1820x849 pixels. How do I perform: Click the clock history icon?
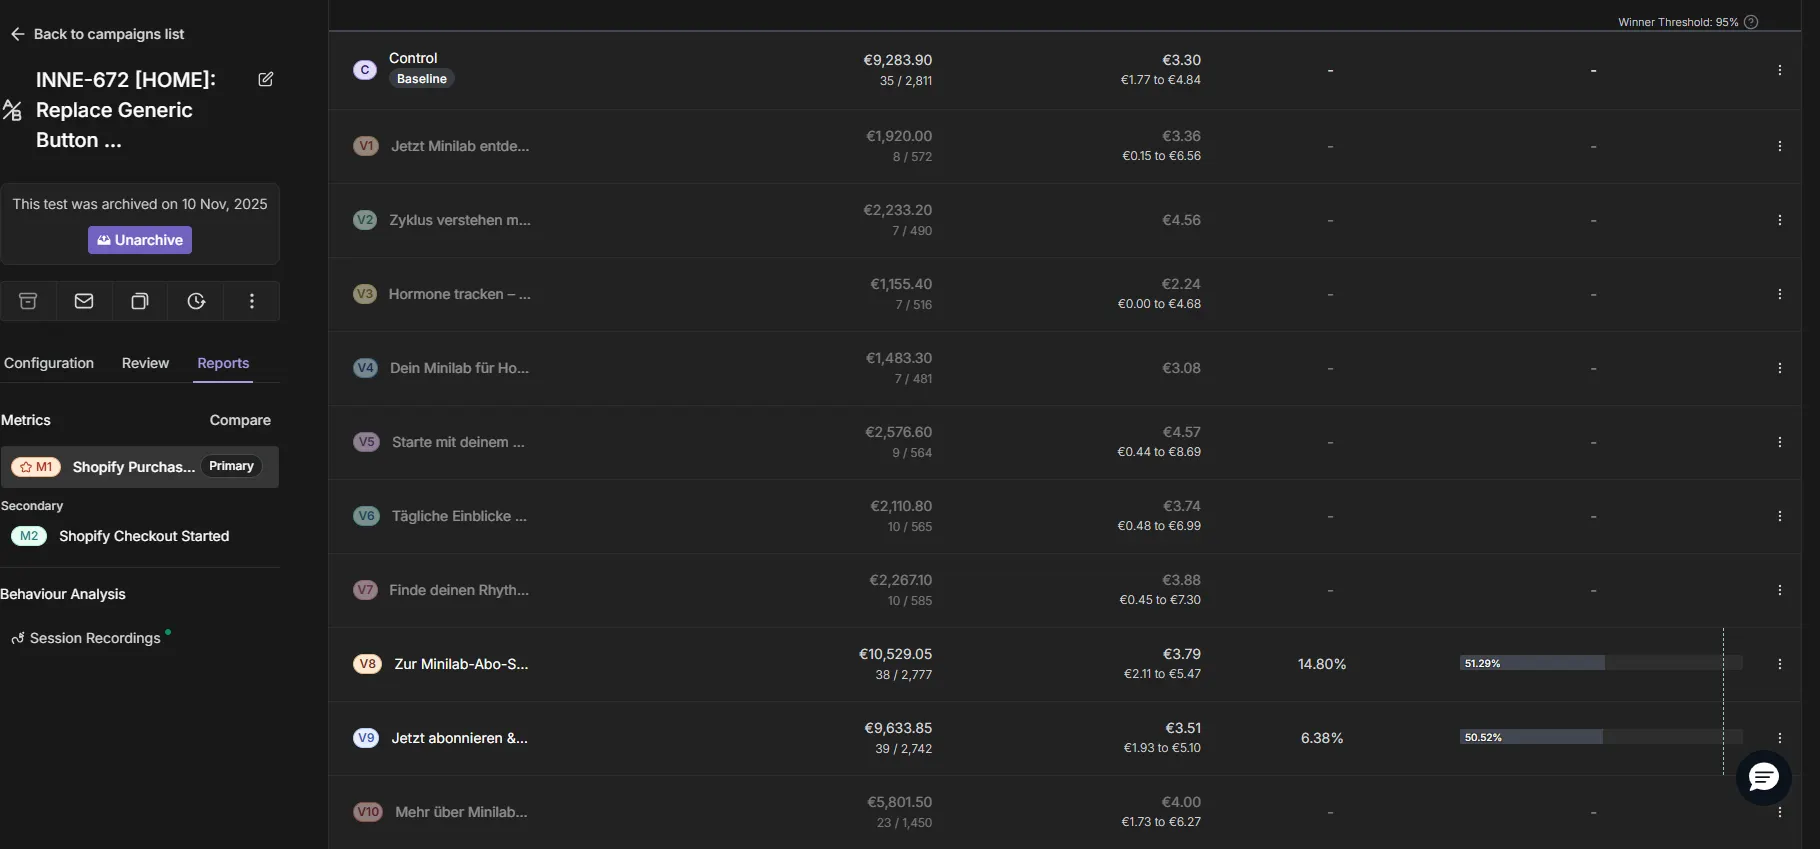pyautogui.click(x=196, y=301)
